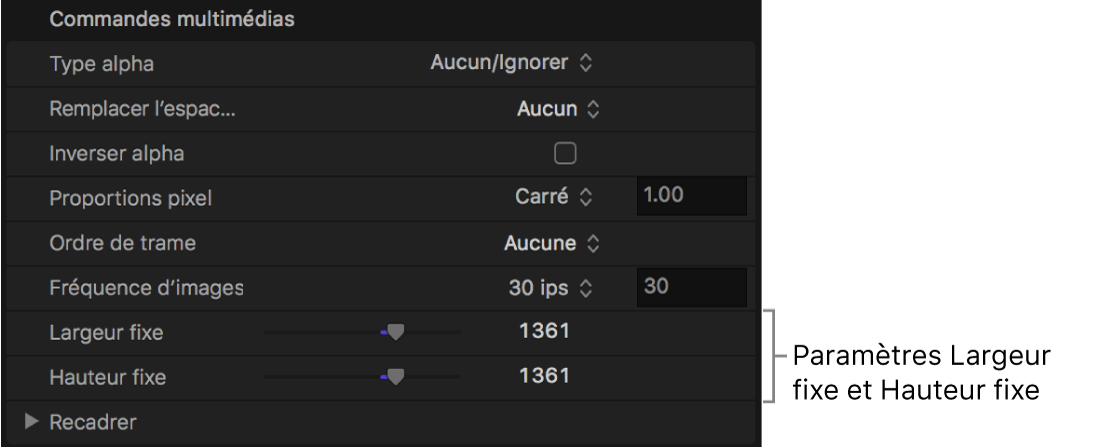Image resolution: width=1112 pixels, height=447 pixels.
Task: Select the Type alpha parameter label
Action: coord(103,64)
